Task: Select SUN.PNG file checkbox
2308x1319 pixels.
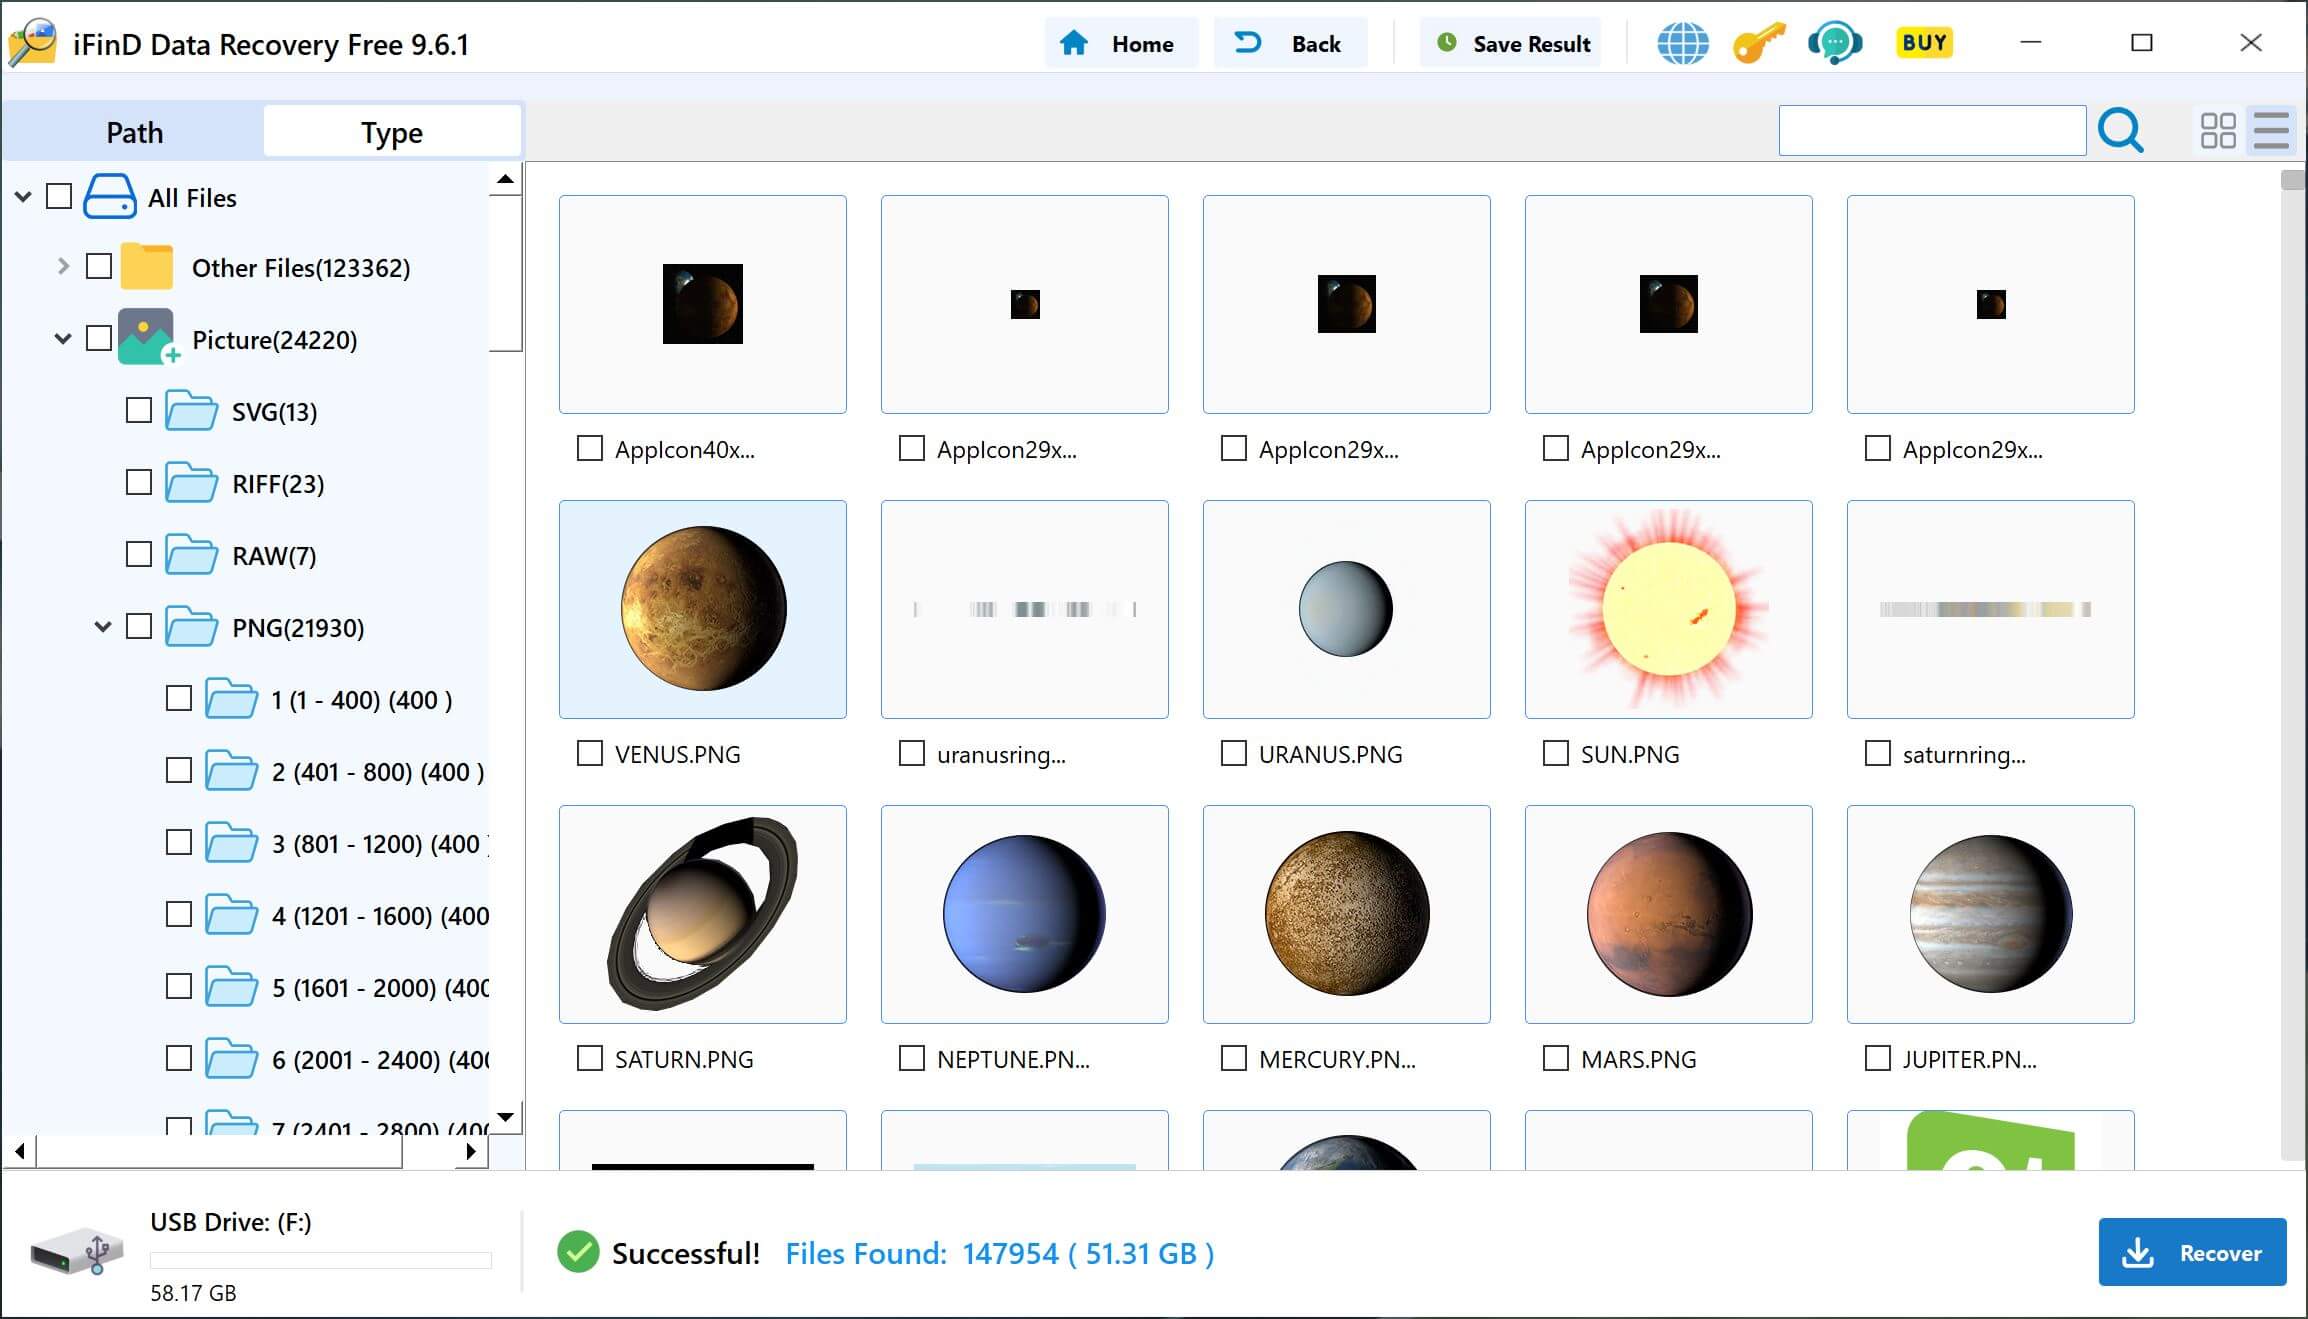Action: pyautogui.click(x=1556, y=753)
